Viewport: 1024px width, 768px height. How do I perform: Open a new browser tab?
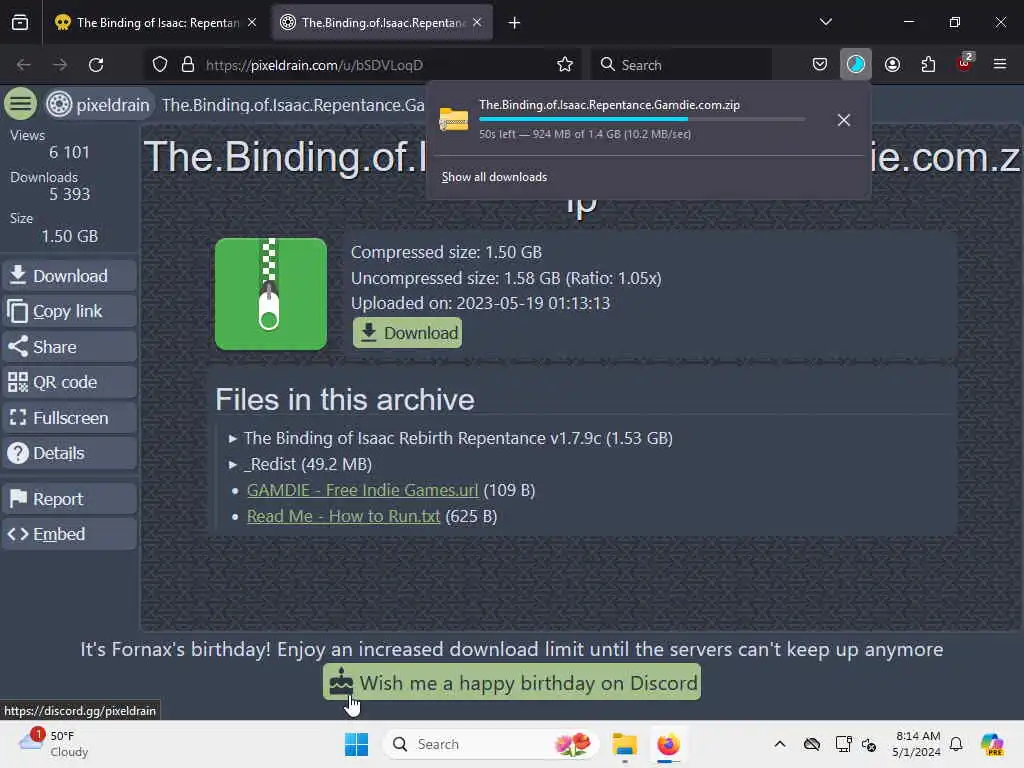(x=515, y=23)
